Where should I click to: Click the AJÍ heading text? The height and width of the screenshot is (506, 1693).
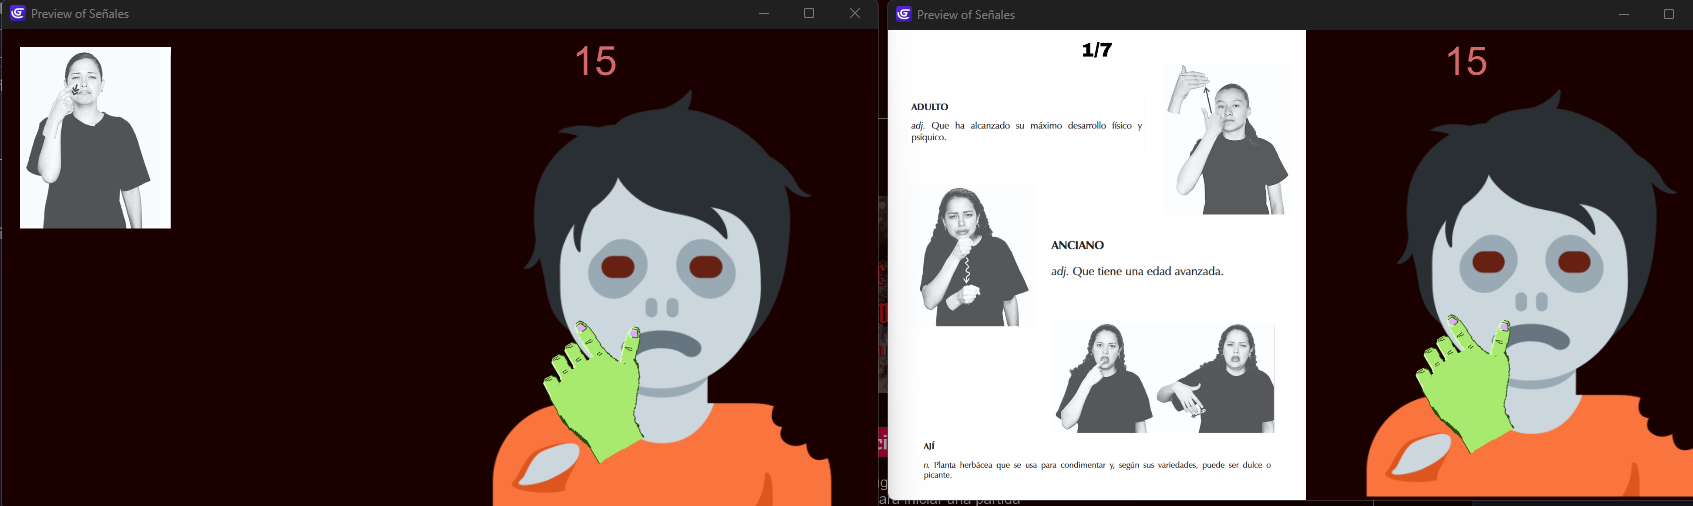coord(929,446)
